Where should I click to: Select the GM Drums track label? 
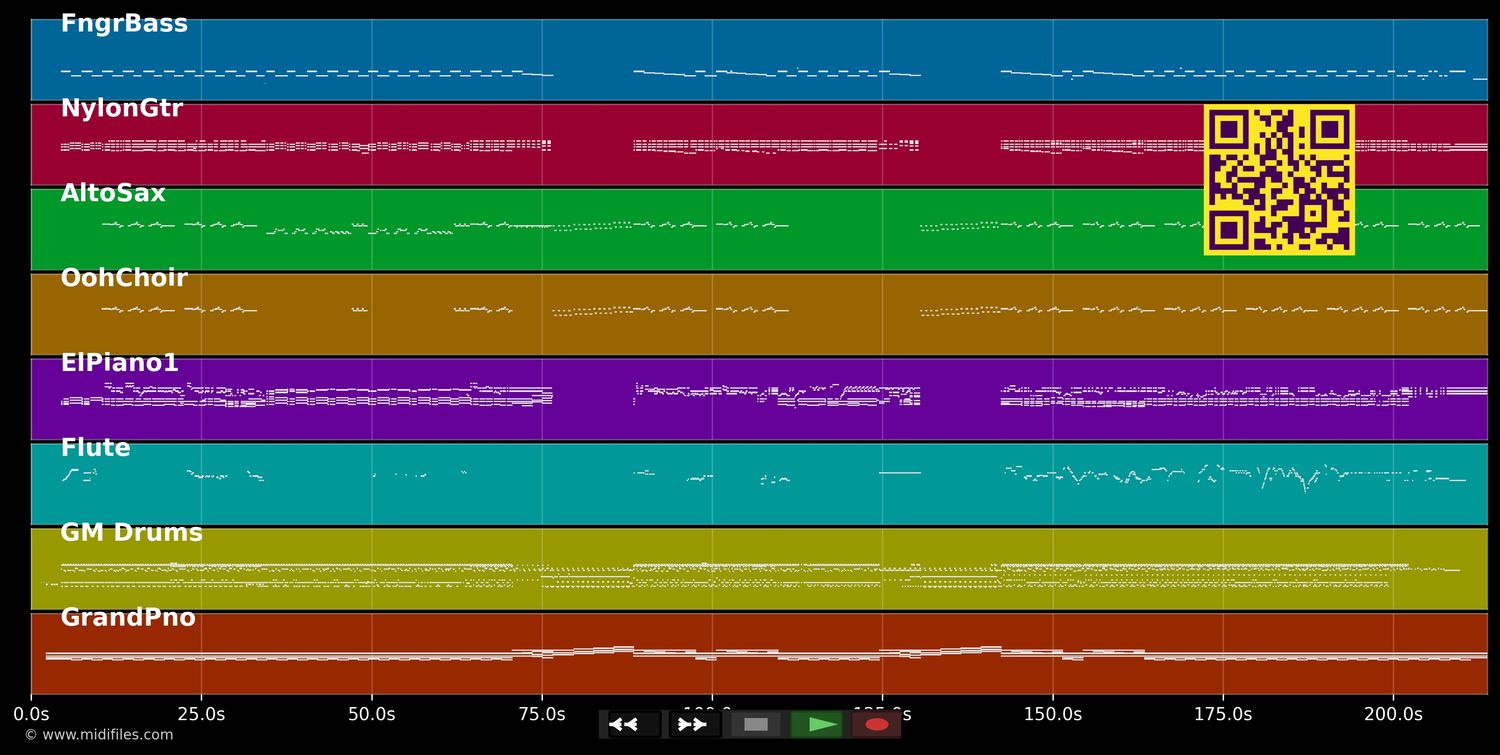coord(131,533)
